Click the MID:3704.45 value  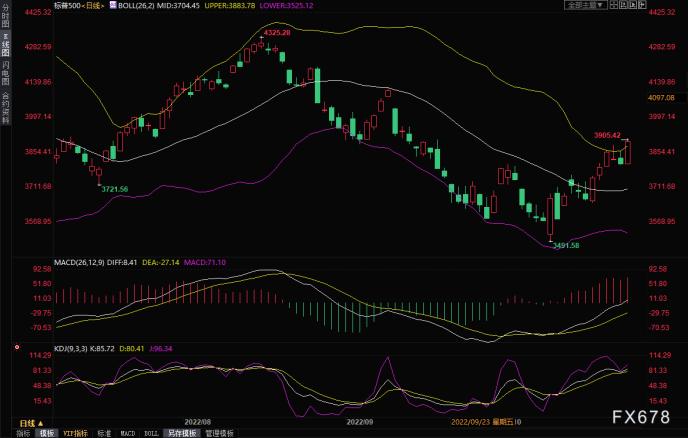[179, 6]
